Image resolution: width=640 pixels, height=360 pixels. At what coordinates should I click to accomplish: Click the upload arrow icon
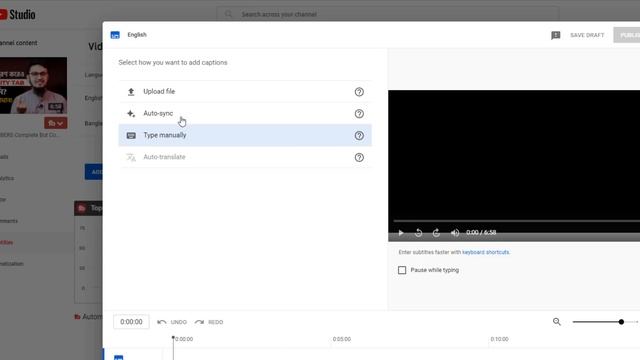coord(131,92)
